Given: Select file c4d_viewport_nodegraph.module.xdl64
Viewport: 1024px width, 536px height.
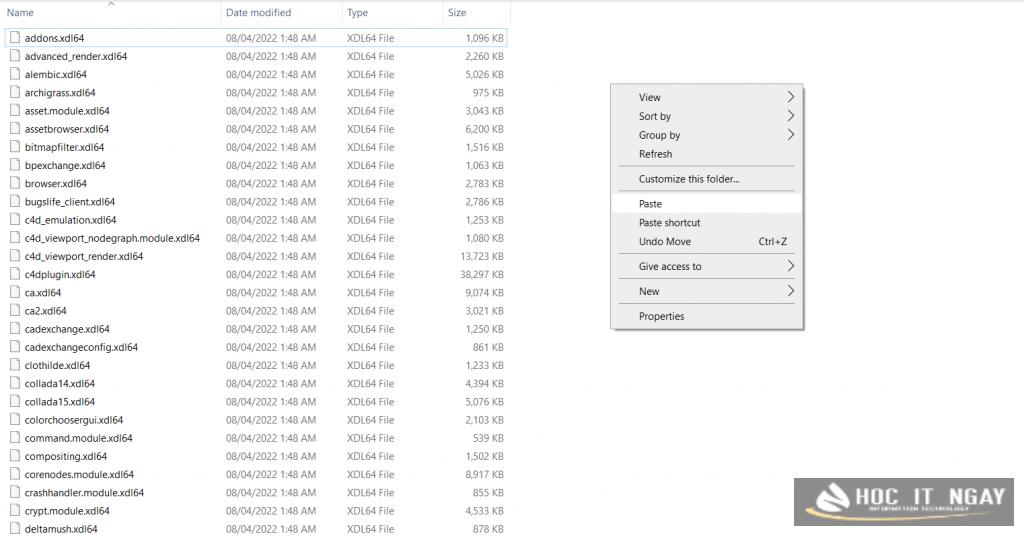Looking at the screenshot, I should [x=112, y=238].
